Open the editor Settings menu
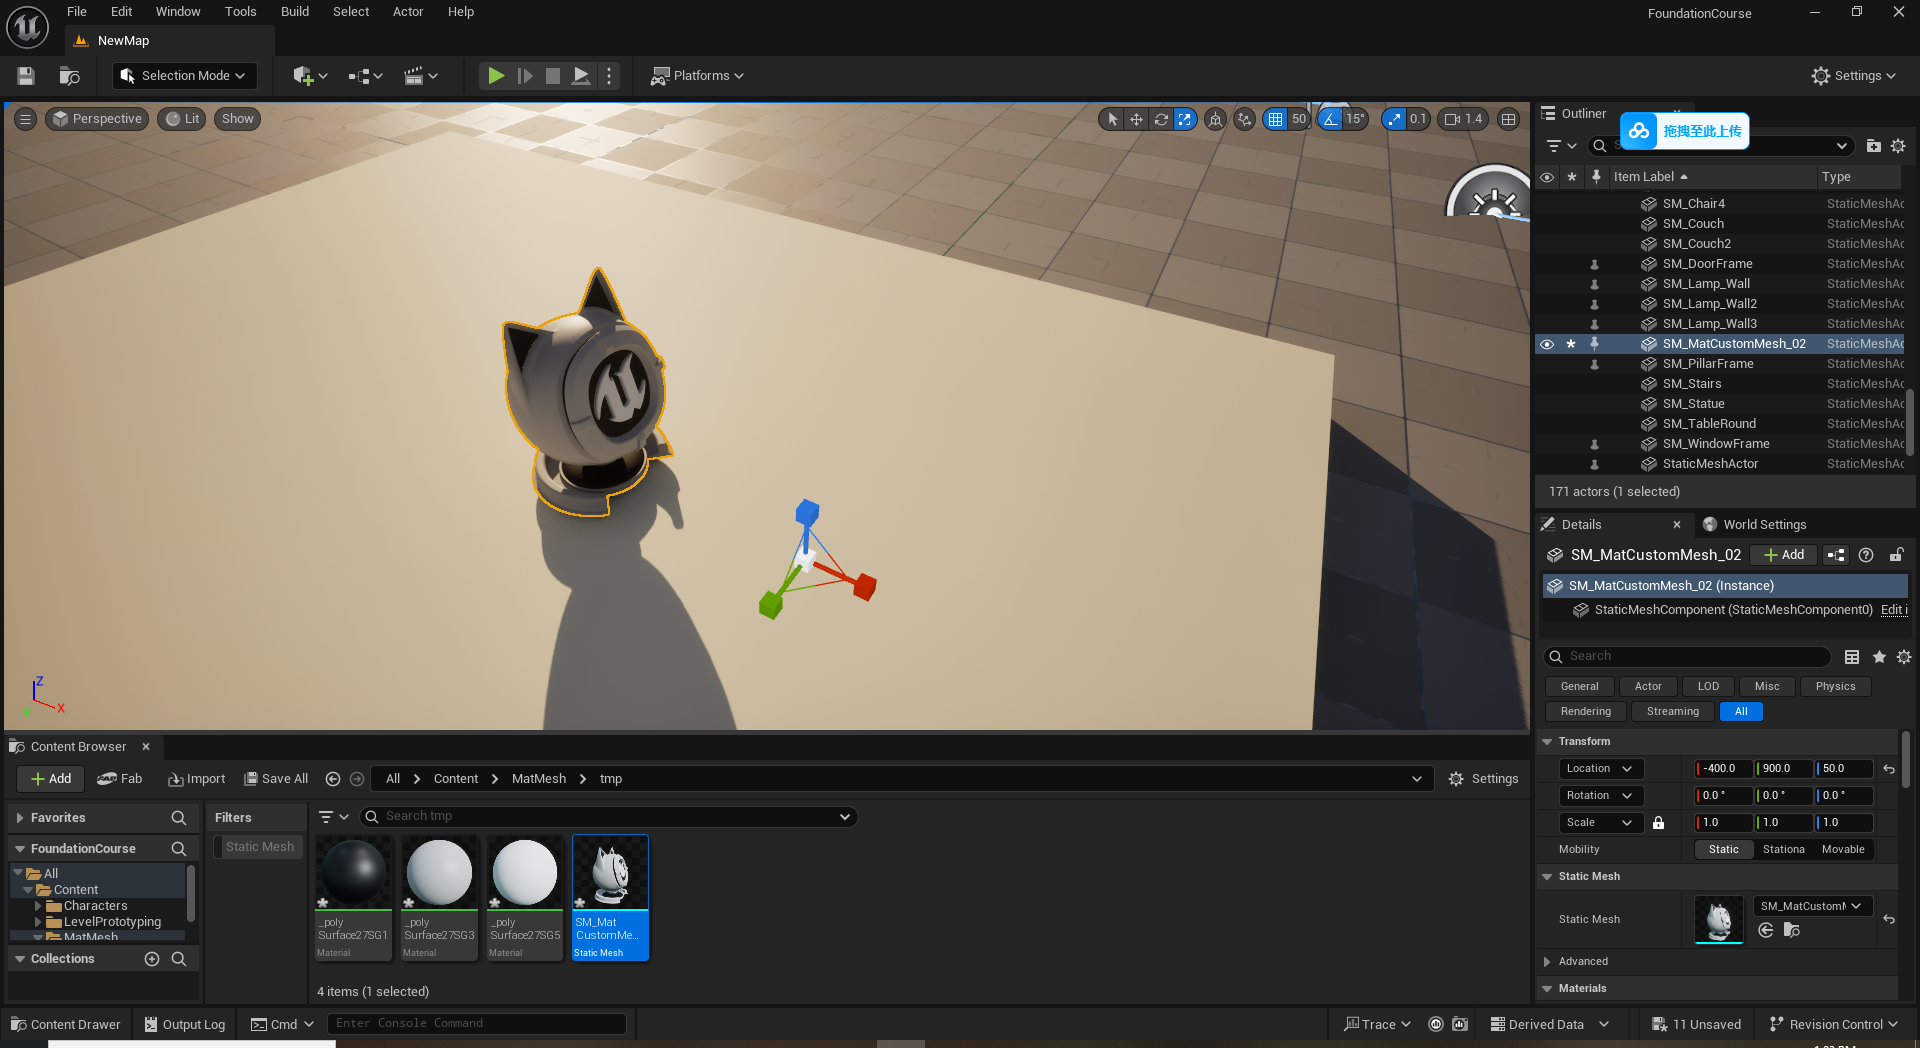This screenshot has width=1920, height=1048. [x=1853, y=76]
